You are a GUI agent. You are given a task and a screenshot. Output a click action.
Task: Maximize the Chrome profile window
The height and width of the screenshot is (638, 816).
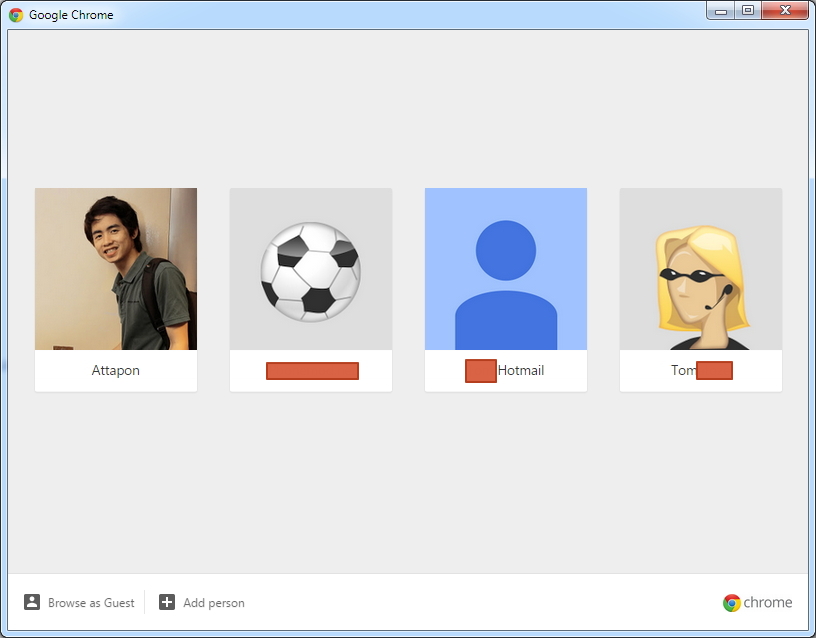tap(747, 11)
